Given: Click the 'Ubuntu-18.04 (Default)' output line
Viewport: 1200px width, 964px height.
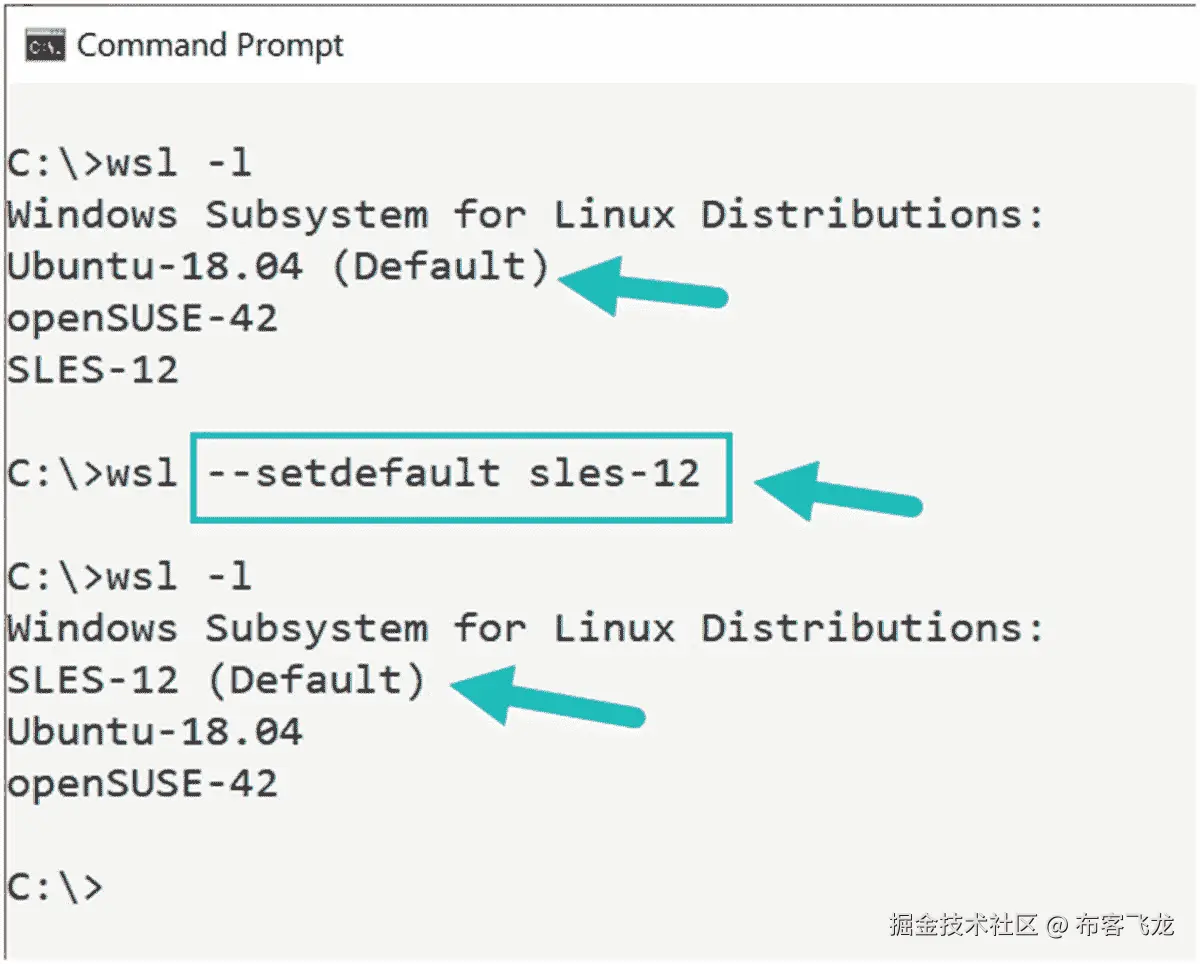Looking at the screenshot, I should click(279, 267).
